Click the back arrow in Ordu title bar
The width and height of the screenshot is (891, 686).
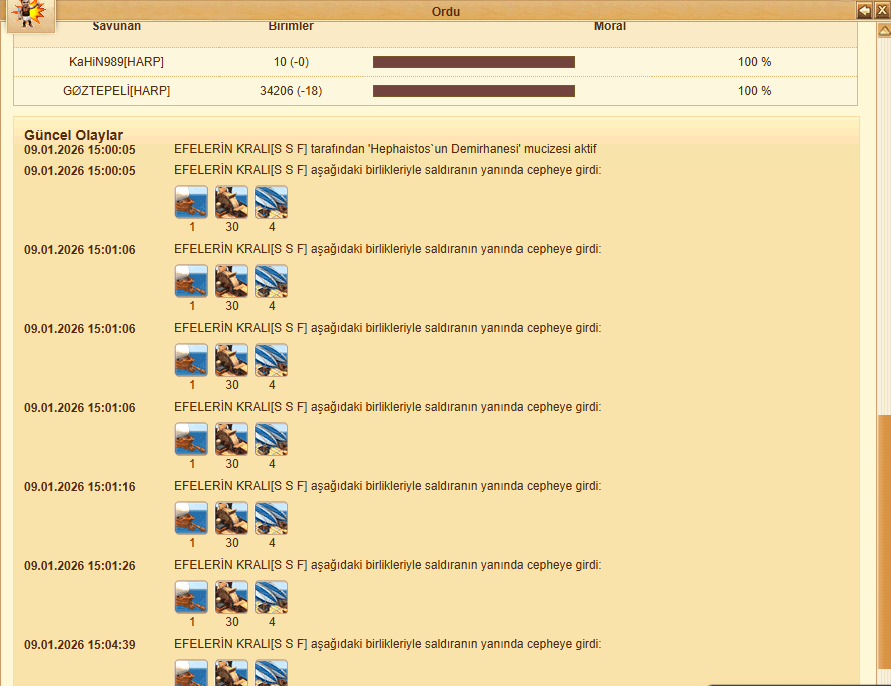[864, 11]
